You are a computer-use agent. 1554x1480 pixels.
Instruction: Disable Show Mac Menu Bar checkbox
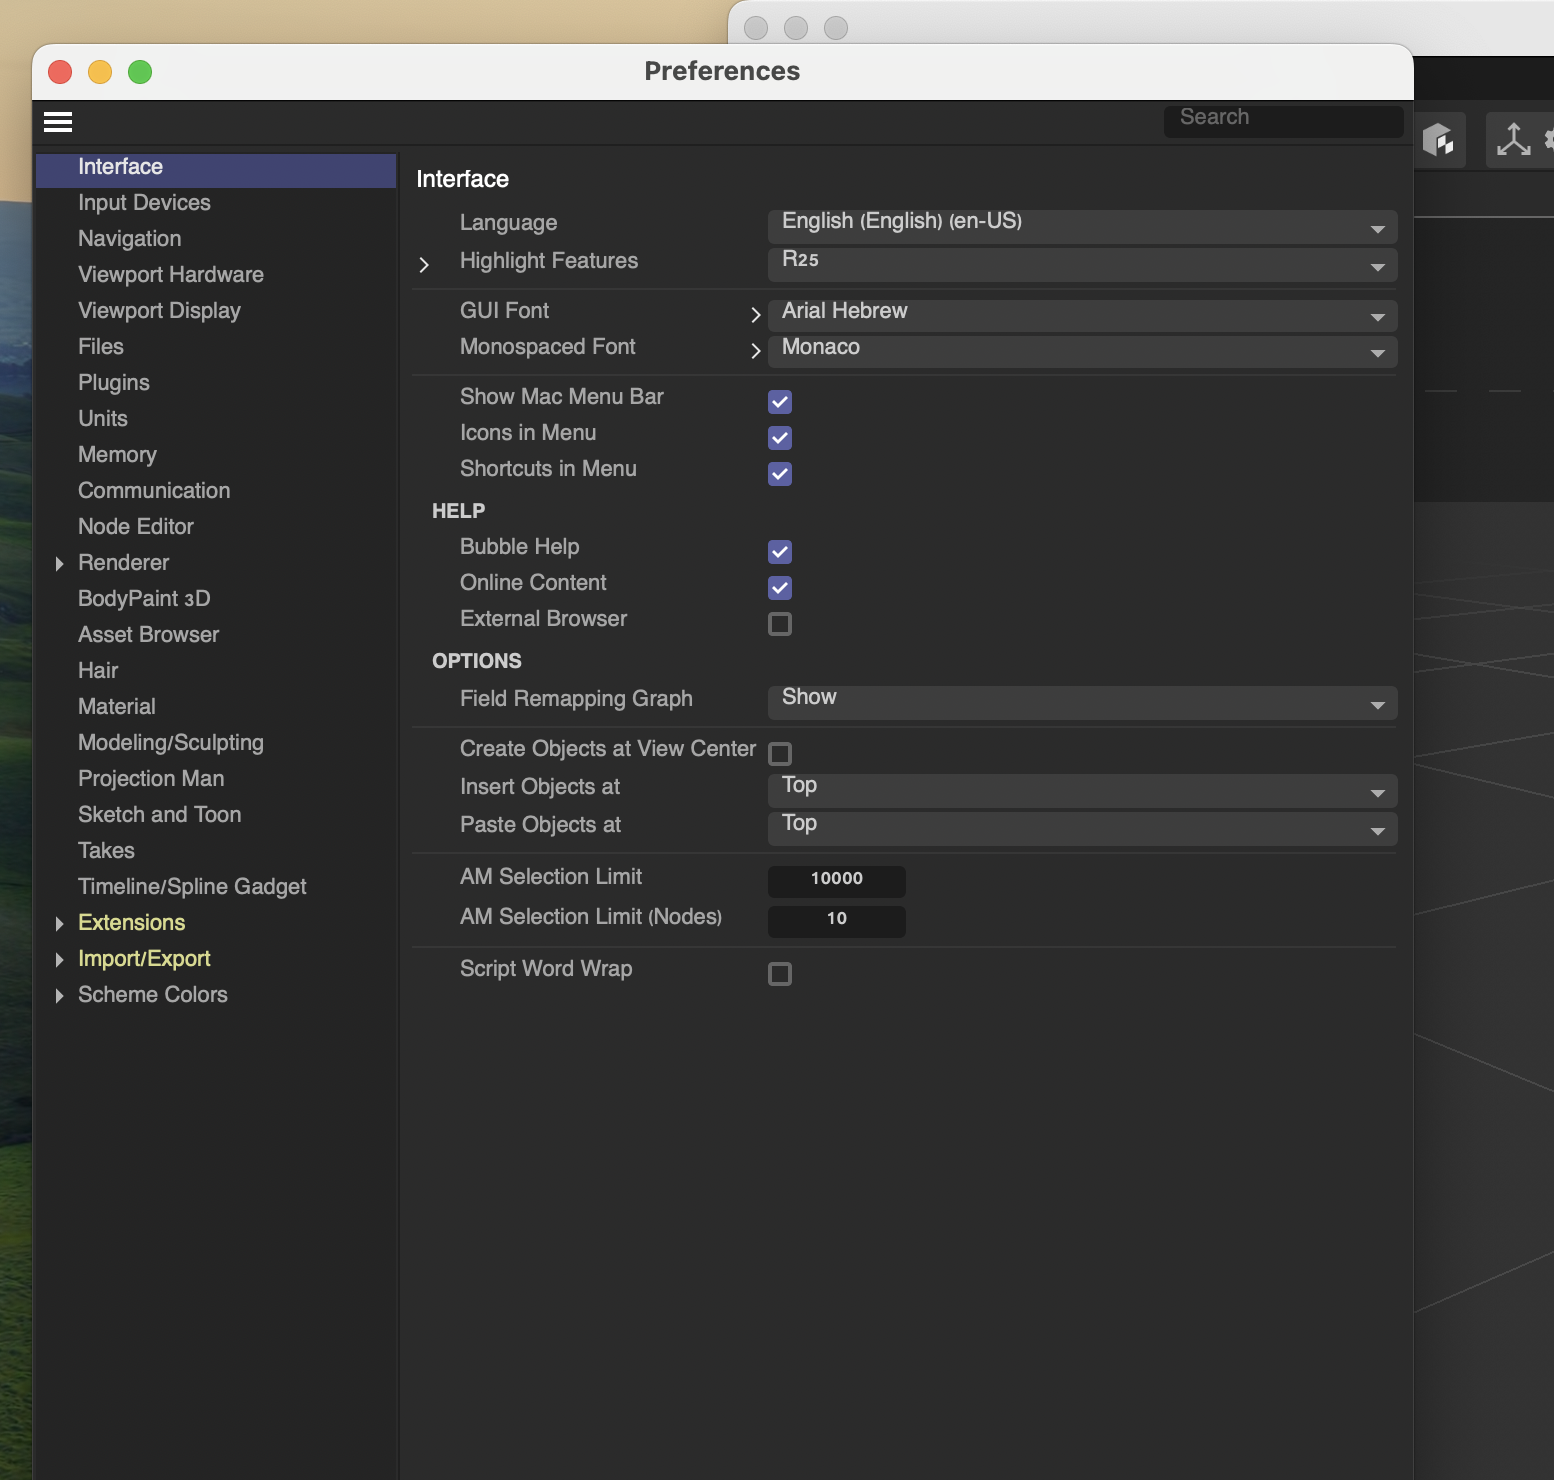pyautogui.click(x=780, y=402)
